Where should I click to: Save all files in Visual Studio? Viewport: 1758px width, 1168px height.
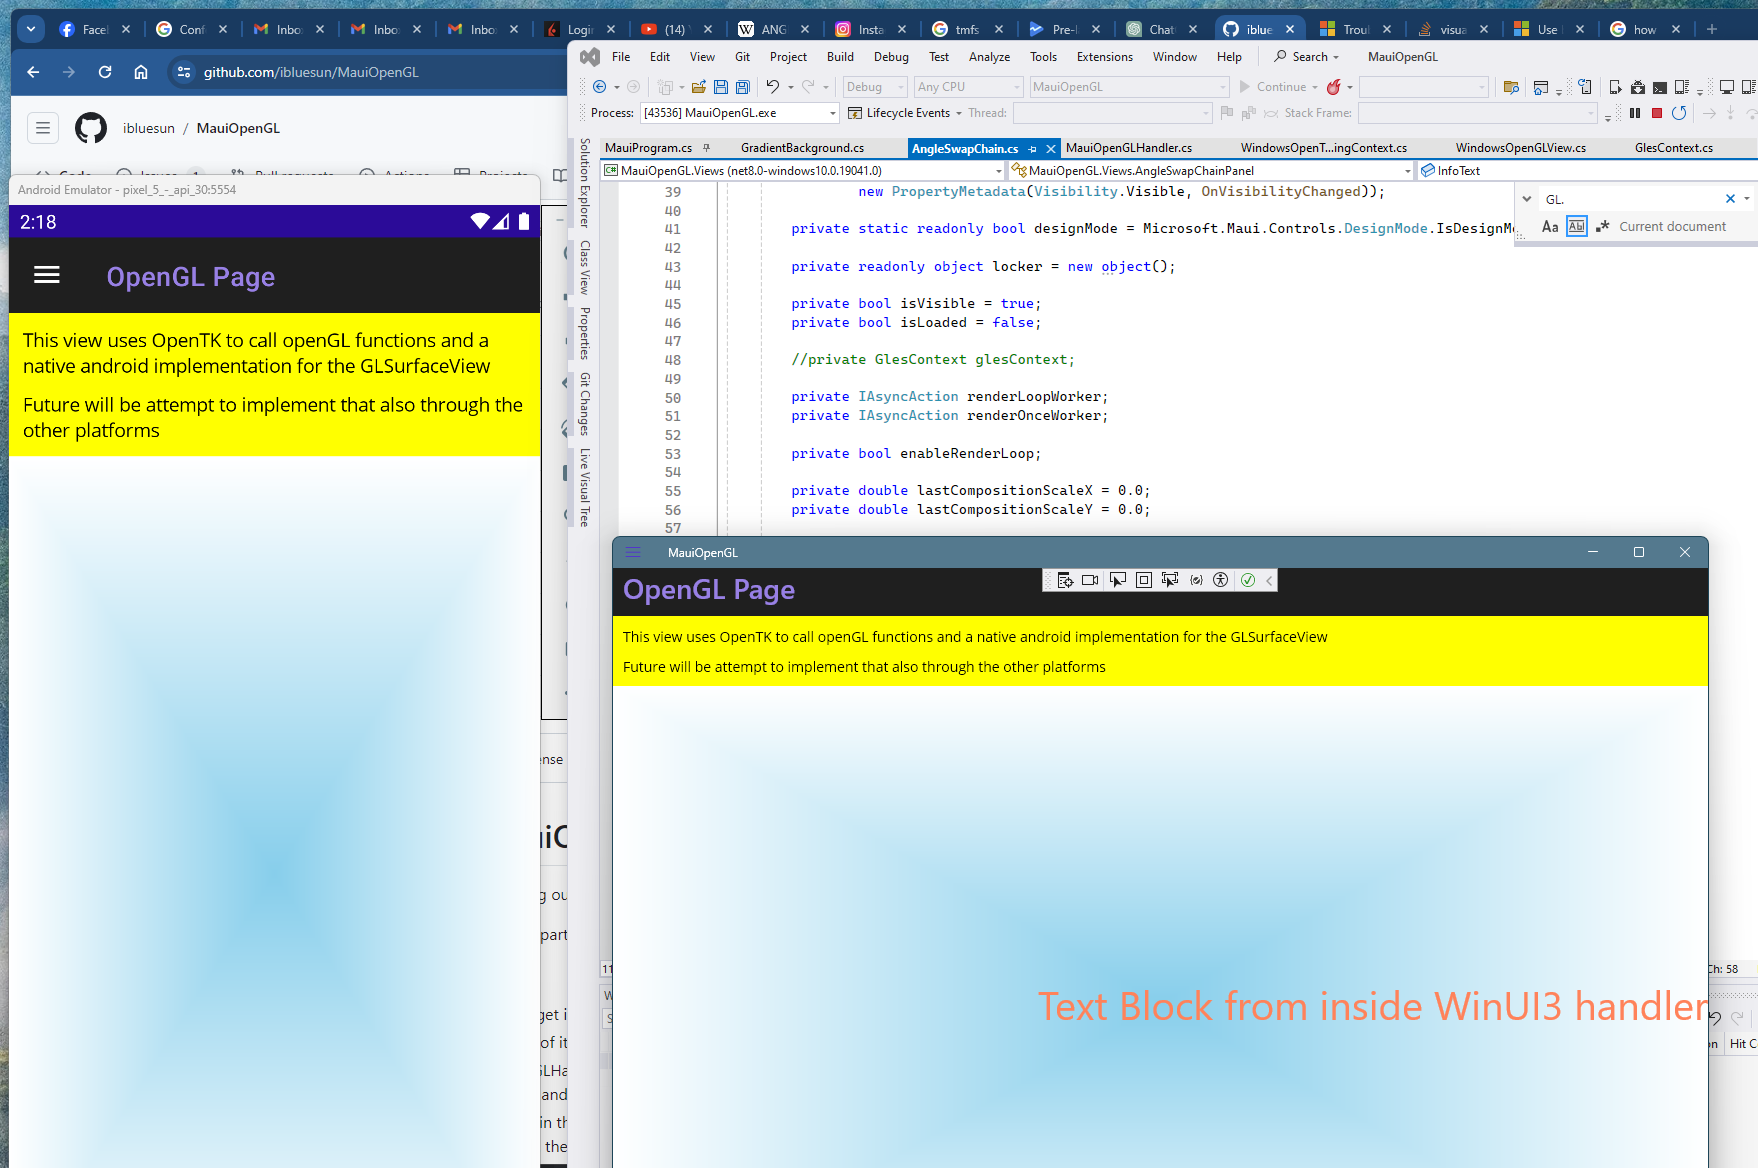(x=742, y=87)
